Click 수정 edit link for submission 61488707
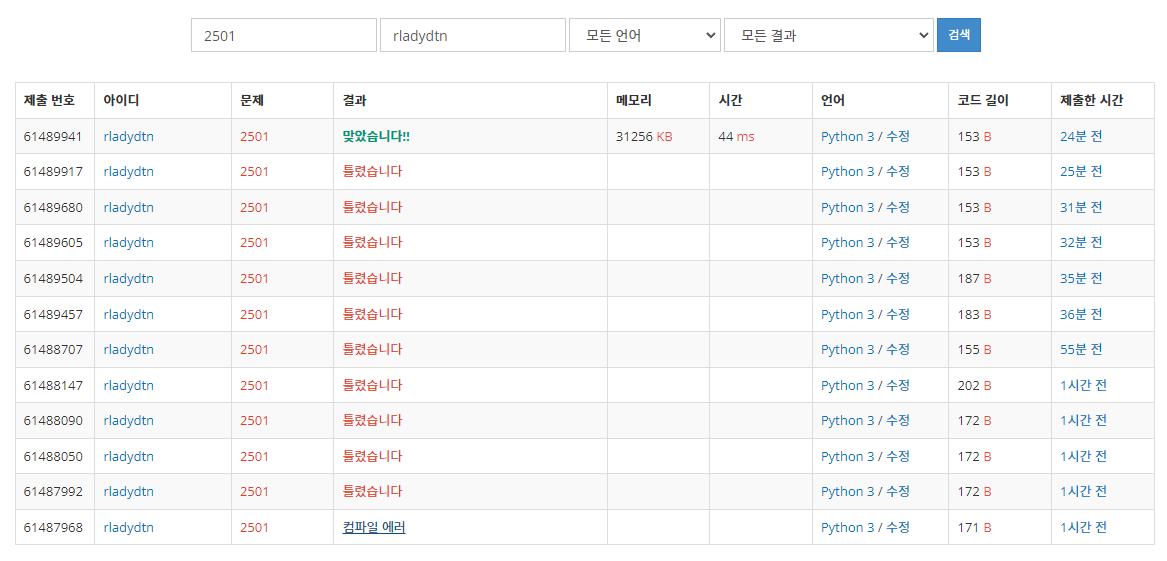This screenshot has width=1167, height=561. tap(898, 350)
